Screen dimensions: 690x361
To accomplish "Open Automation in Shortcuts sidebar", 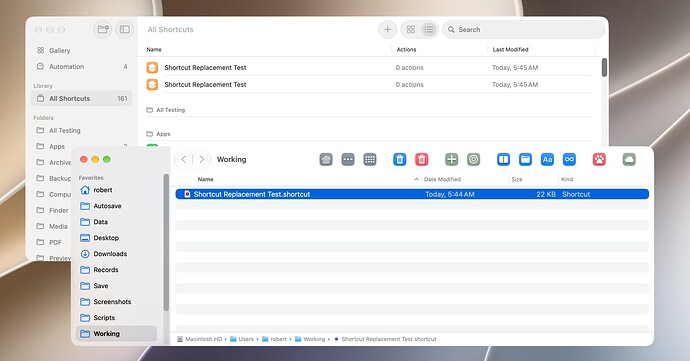I will pyautogui.click(x=82, y=66).
